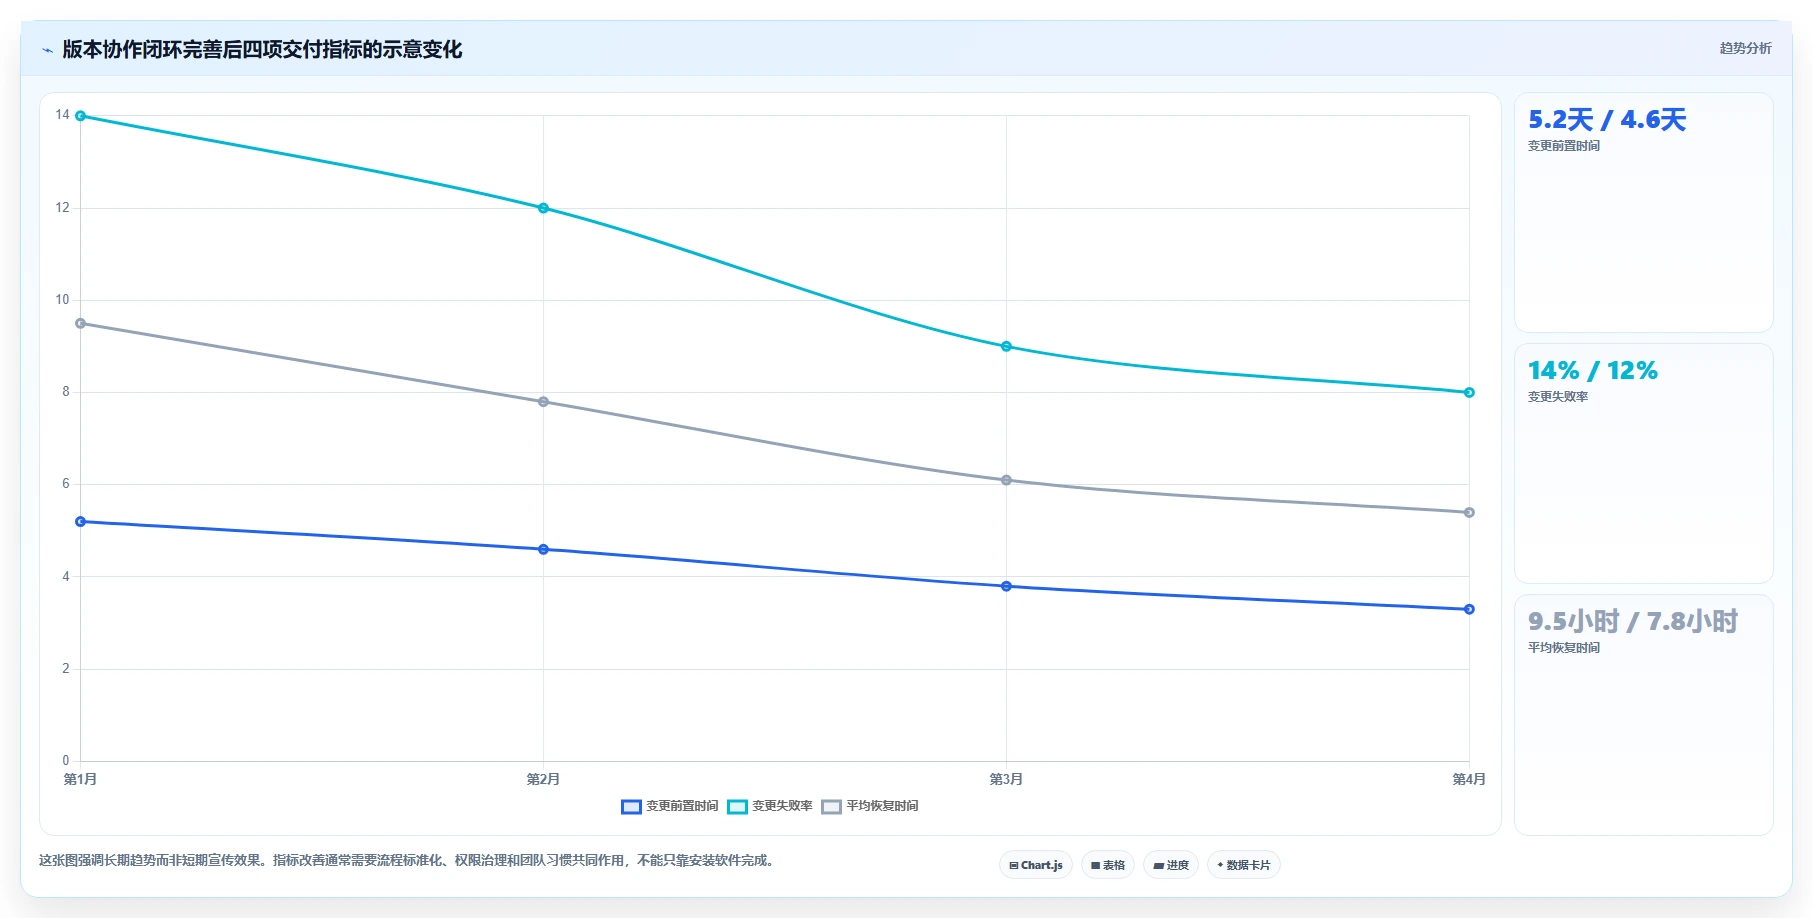Click the 趋势分析 label in the header
This screenshot has height=918, width=1813.
pyautogui.click(x=1745, y=48)
